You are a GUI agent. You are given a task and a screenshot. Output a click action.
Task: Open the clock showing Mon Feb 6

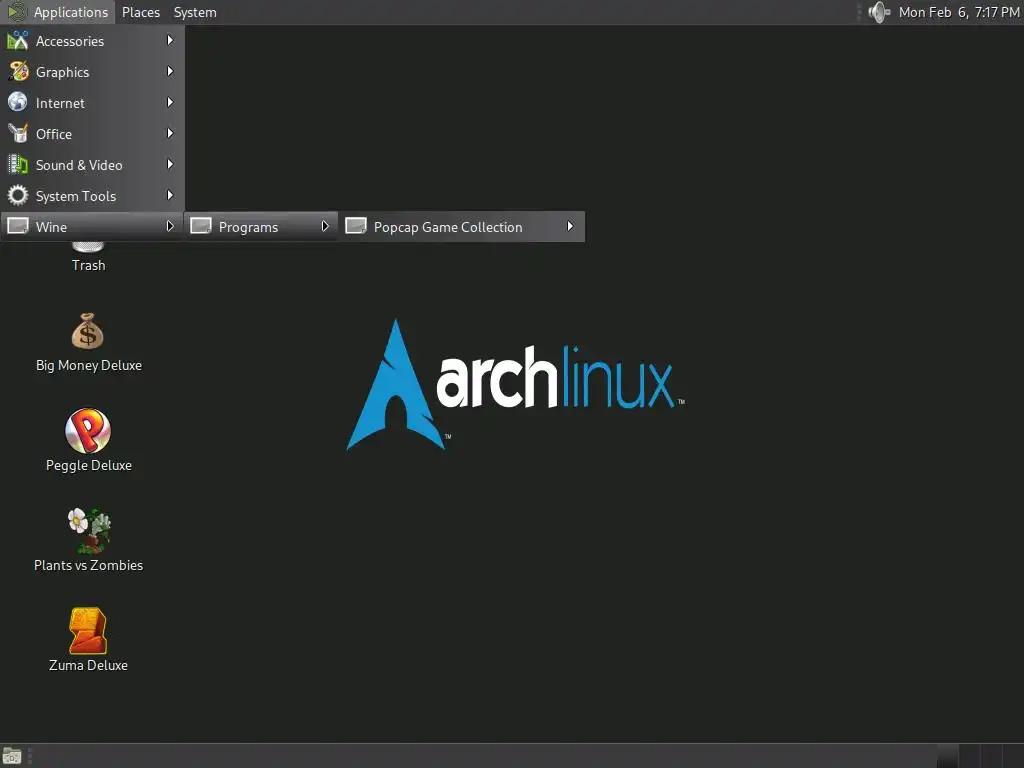pyautogui.click(x=959, y=12)
